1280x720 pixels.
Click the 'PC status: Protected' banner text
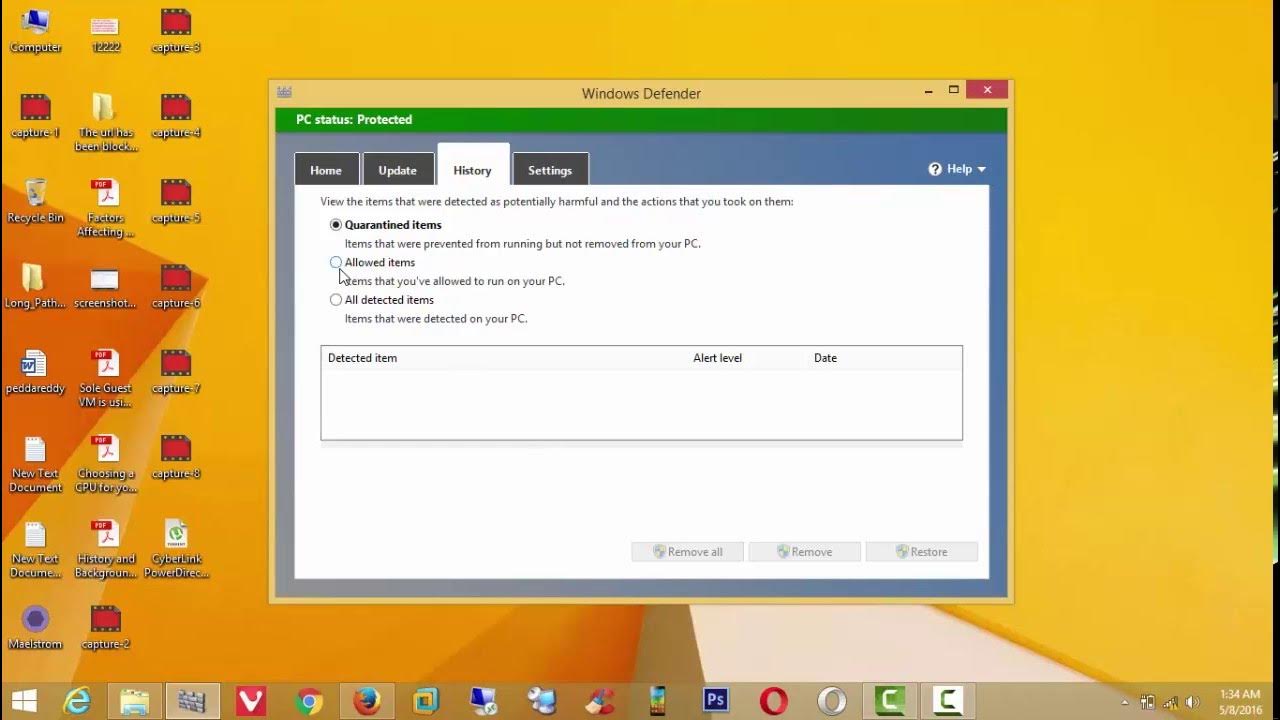[x=354, y=120]
